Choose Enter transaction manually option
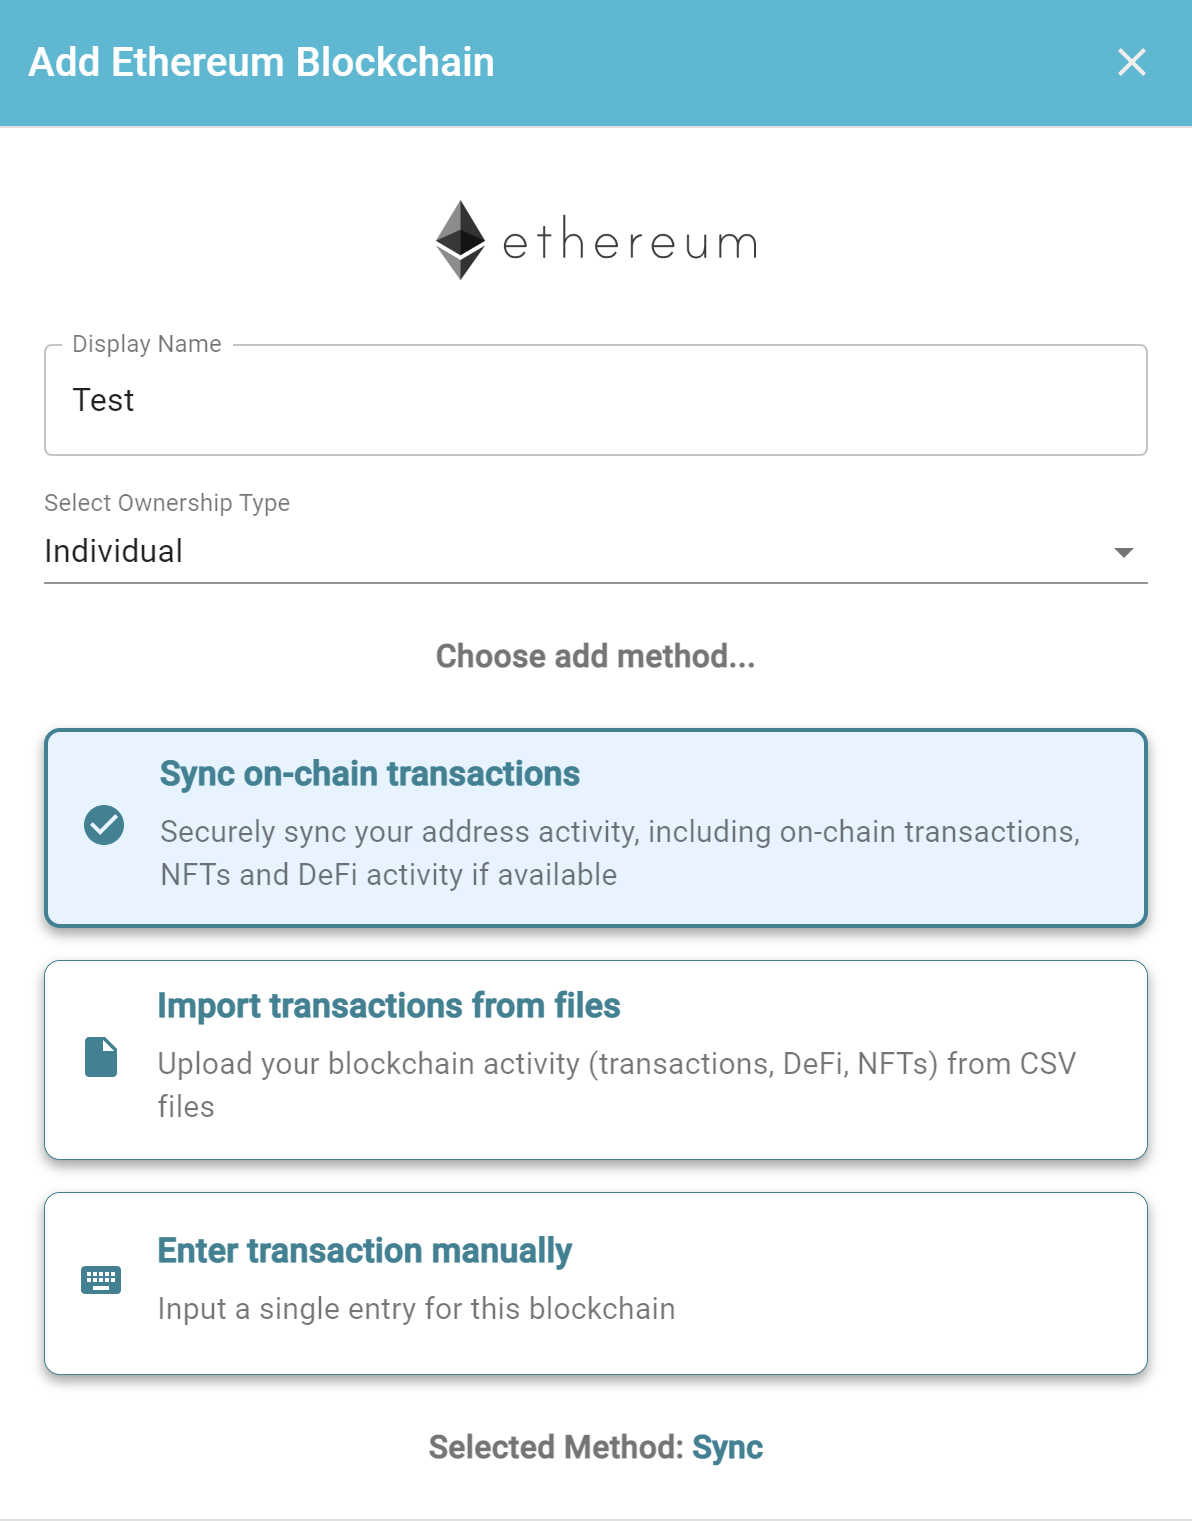The width and height of the screenshot is (1192, 1521). (596, 1280)
